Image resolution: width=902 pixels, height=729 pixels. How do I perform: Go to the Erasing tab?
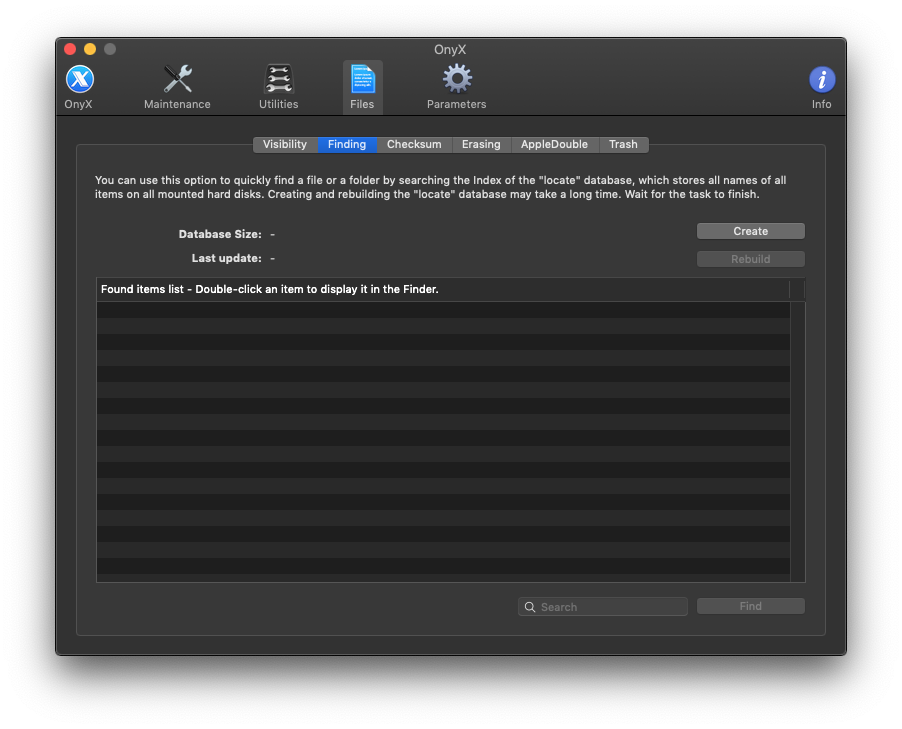(481, 145)
